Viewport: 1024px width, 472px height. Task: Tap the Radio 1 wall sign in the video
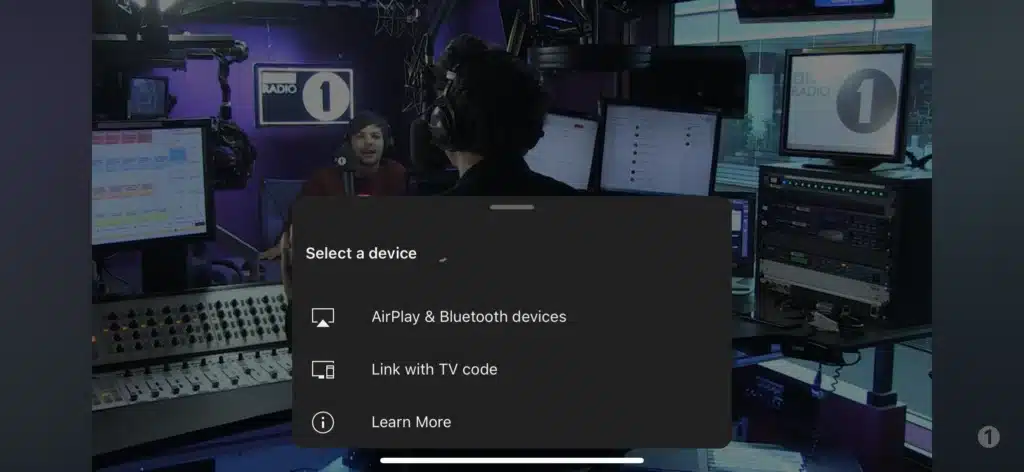pos(304,95)
